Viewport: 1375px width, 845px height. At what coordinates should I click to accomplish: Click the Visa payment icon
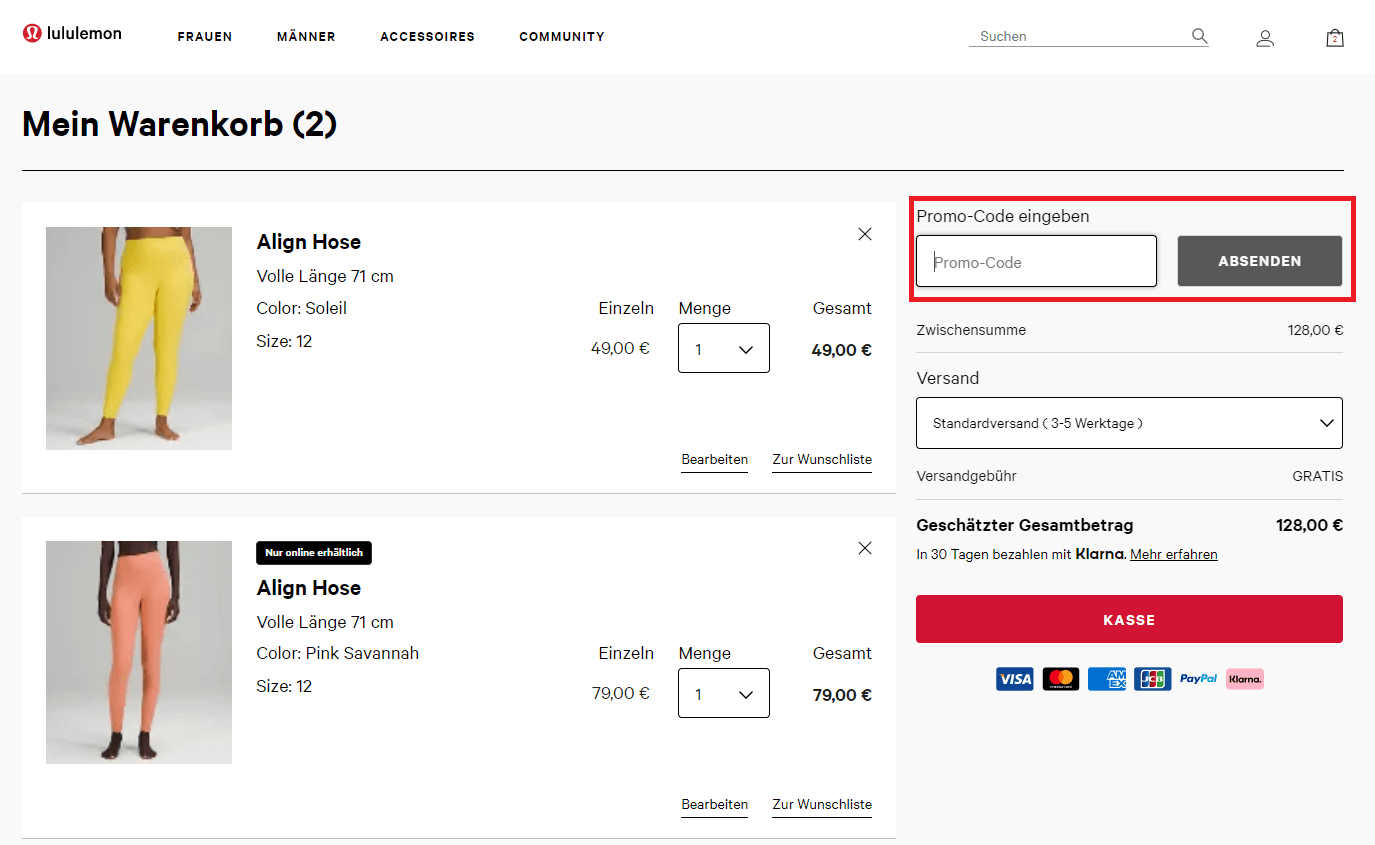pyautogui.click(x=1015, y=679)
